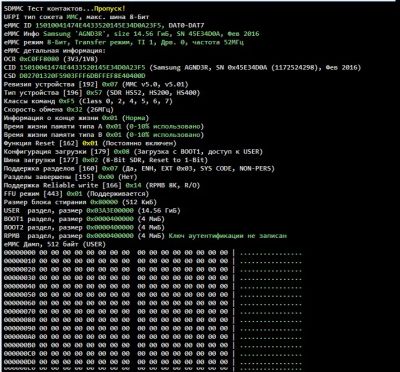400x372 pixels.
Task: Click the CSD value D02701320F5903FFF6DBFFEF8E404000
Action: [82, 76]
